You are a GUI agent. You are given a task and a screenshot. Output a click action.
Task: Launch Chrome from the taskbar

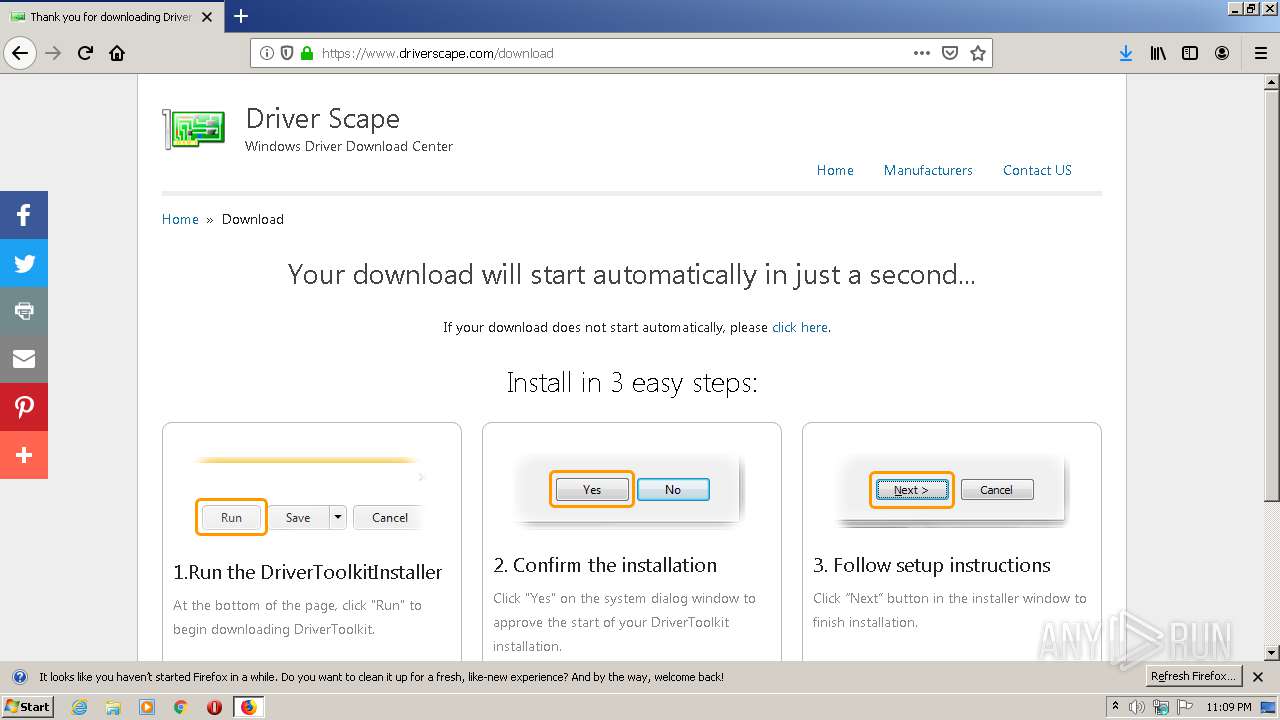181,707
